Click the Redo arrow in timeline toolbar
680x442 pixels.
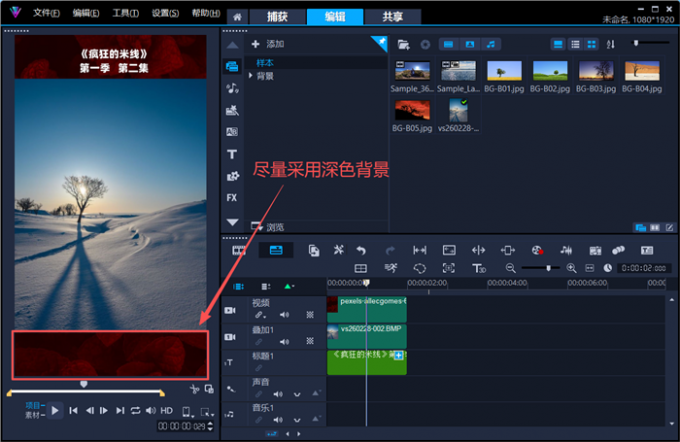pos(390,250)
